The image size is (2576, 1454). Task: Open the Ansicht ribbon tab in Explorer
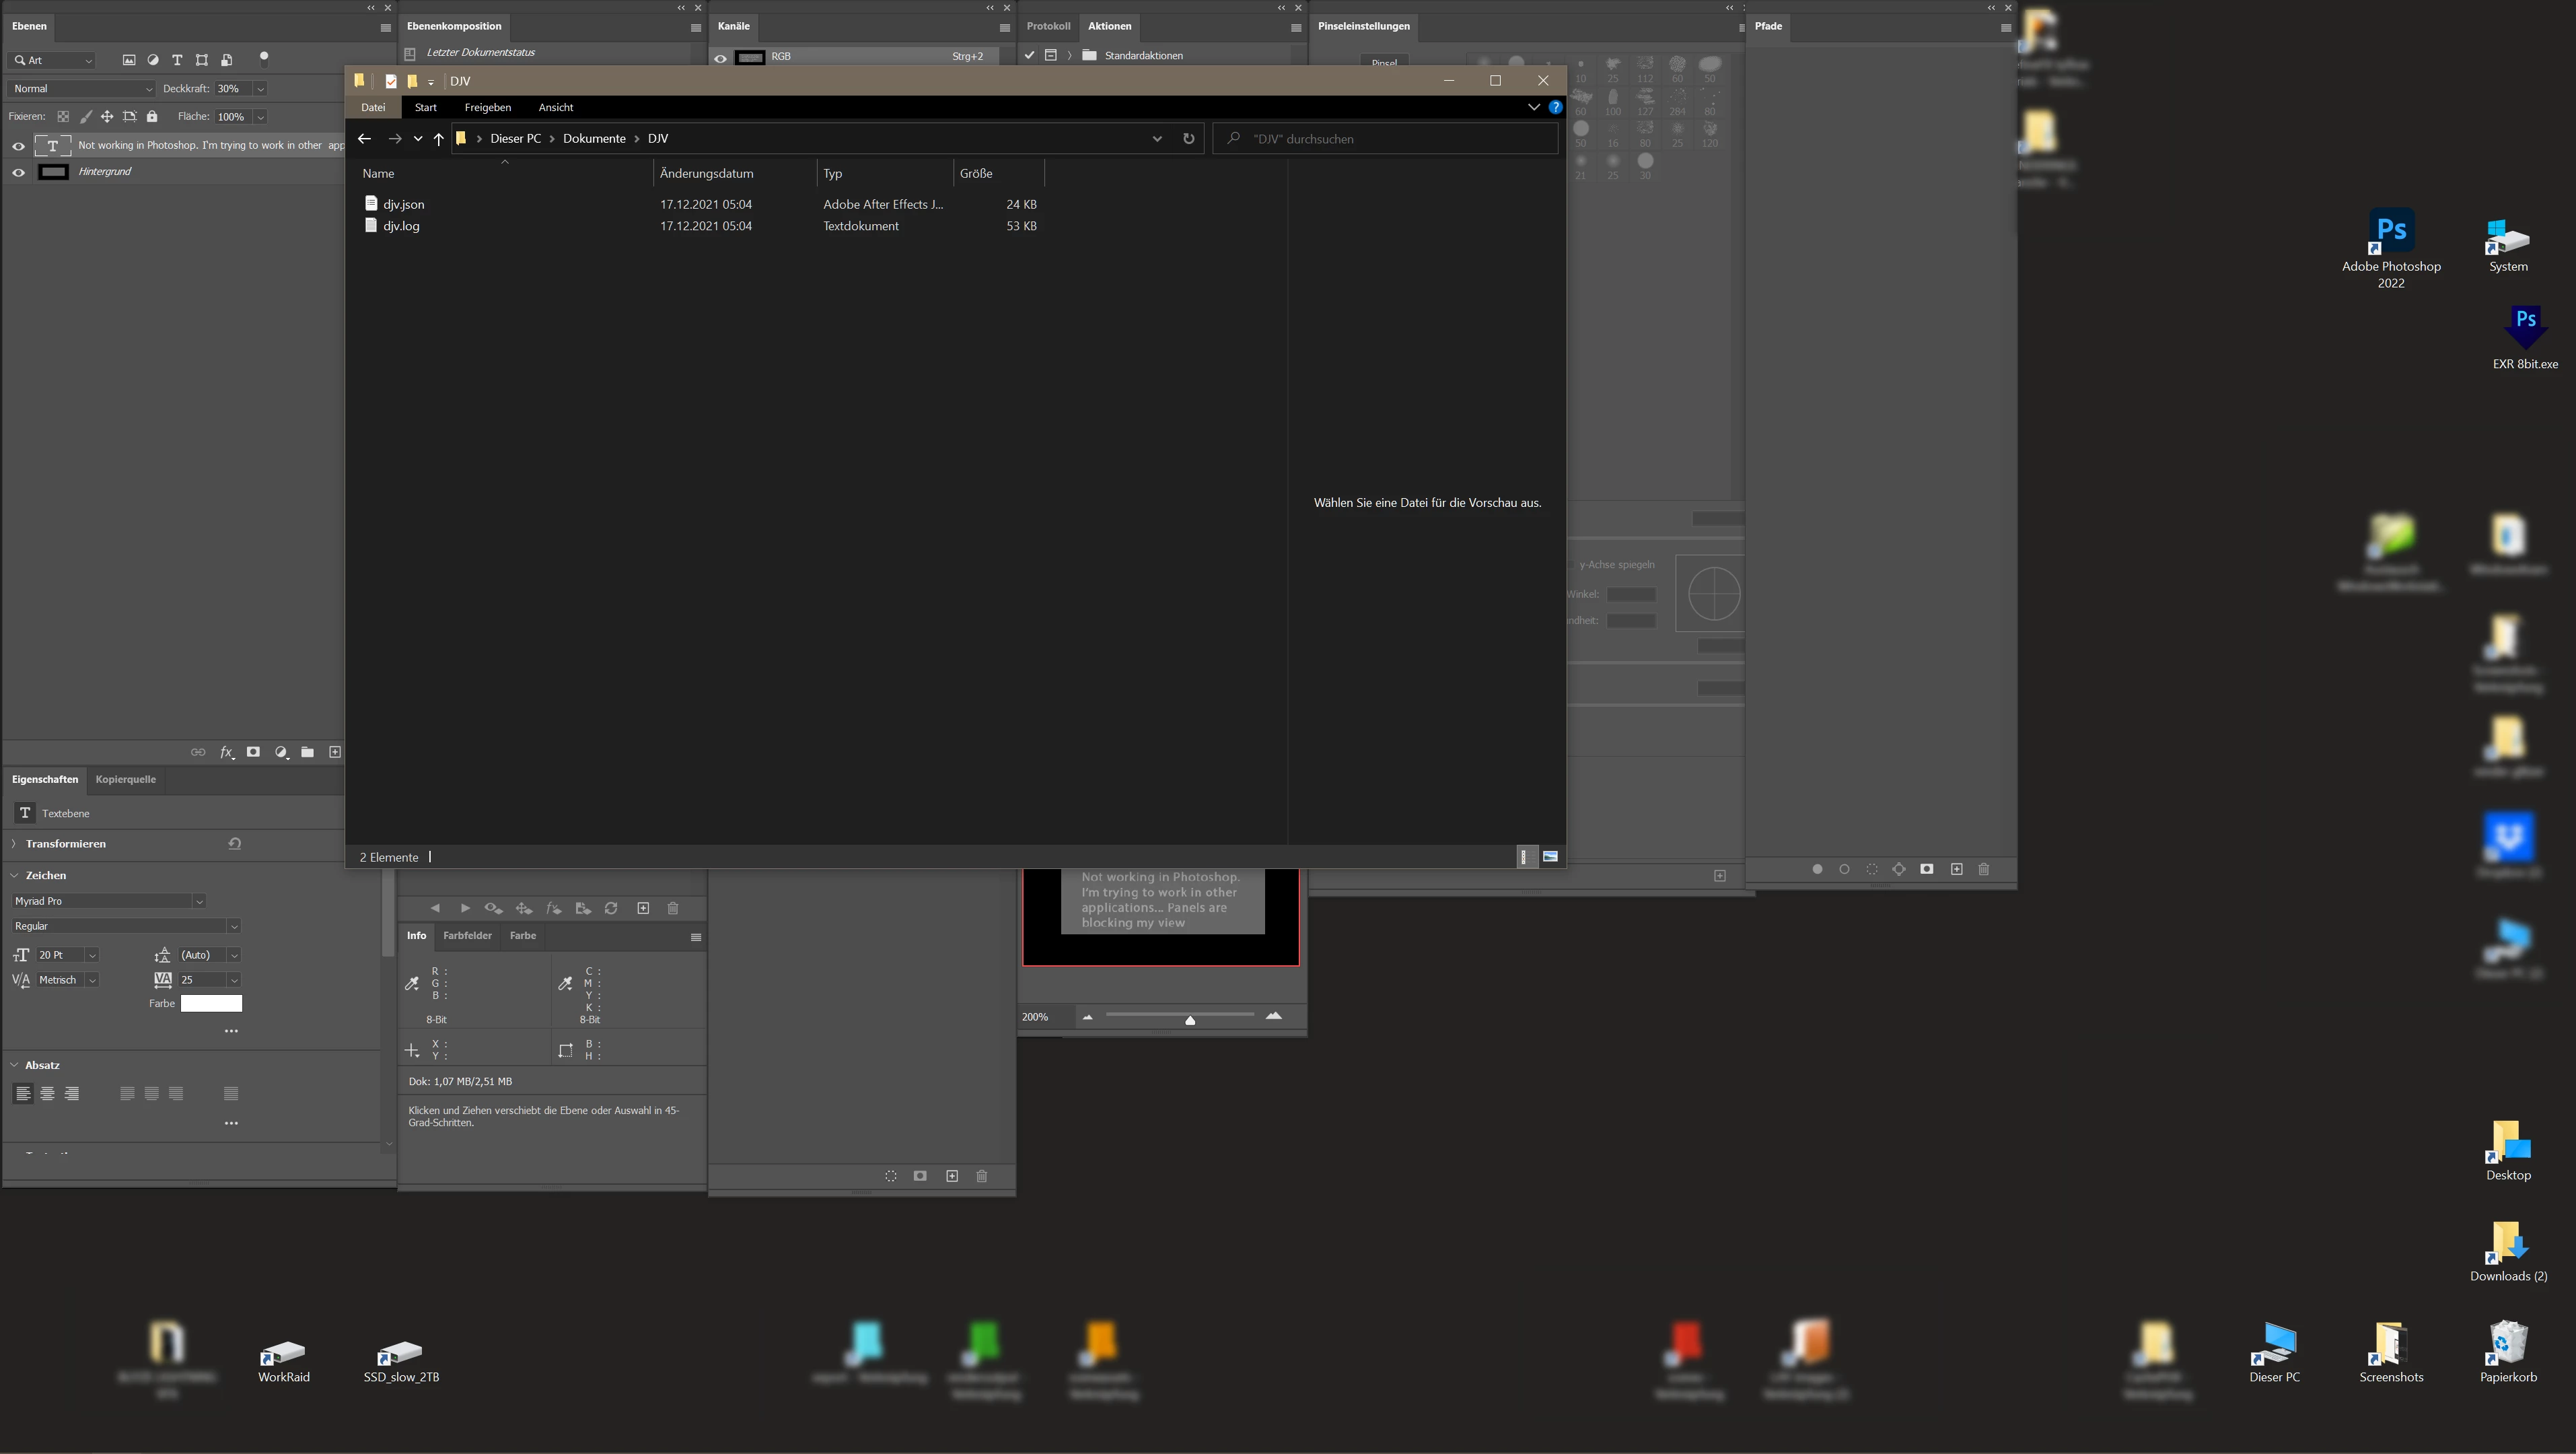point(555,107)
